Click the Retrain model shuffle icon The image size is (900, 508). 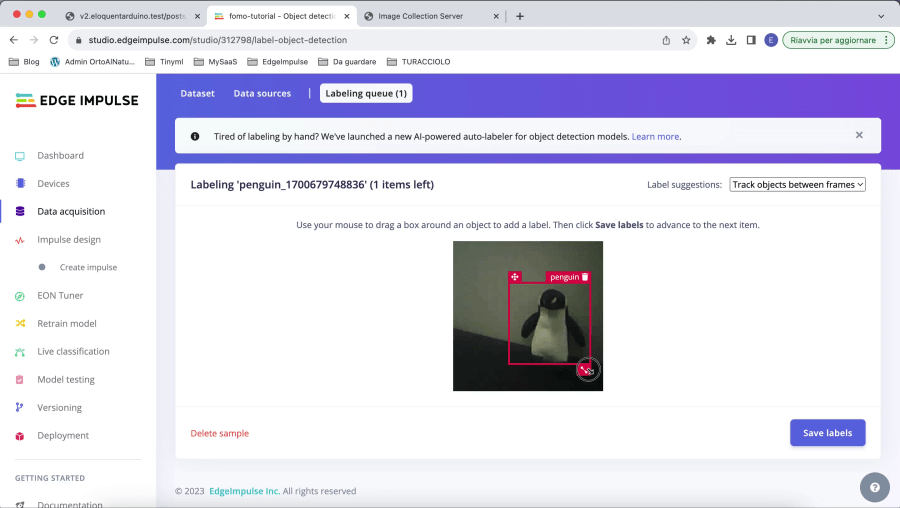tap(20, 324)
